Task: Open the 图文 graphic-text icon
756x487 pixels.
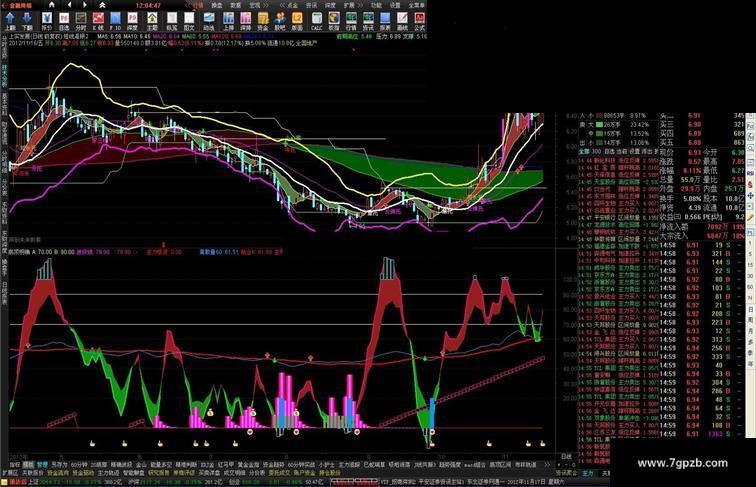Action: click(189, 19)
